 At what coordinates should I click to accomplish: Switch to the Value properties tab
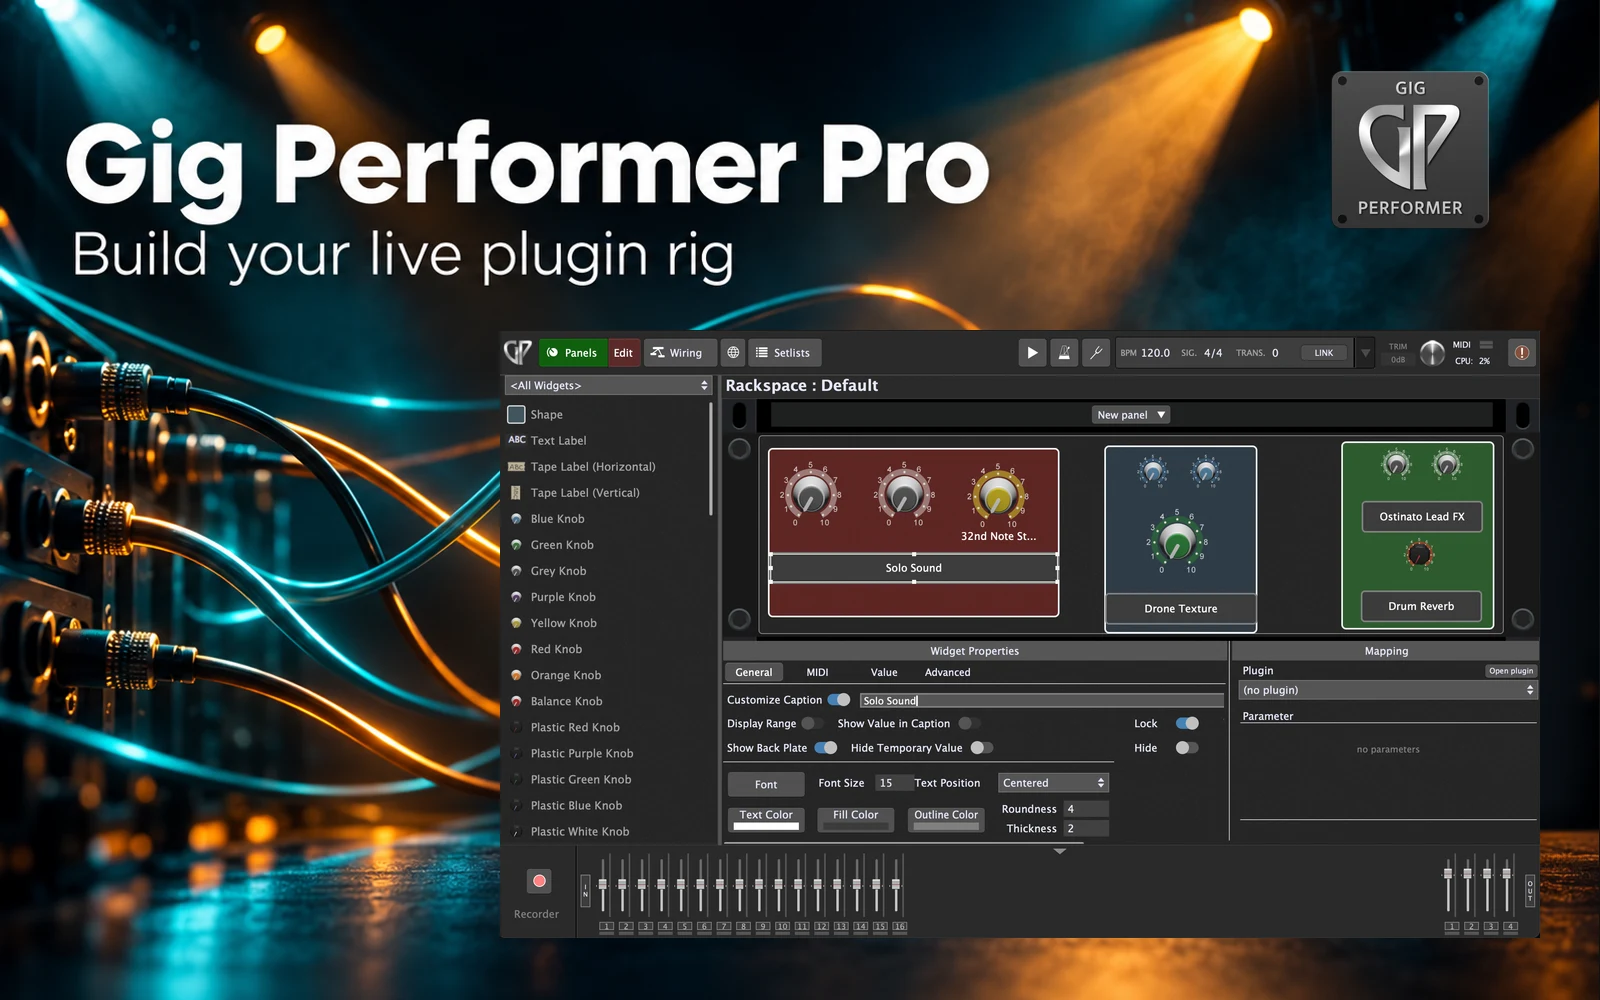(x=884, y=672)
